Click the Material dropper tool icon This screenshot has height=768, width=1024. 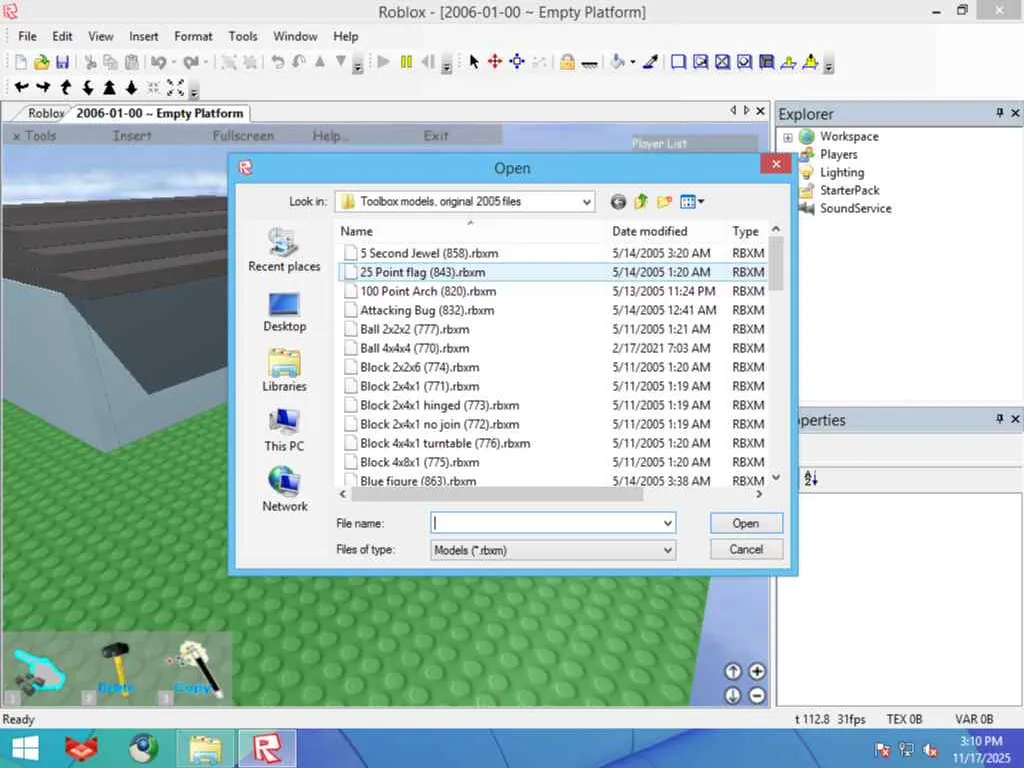click(650, 62)
